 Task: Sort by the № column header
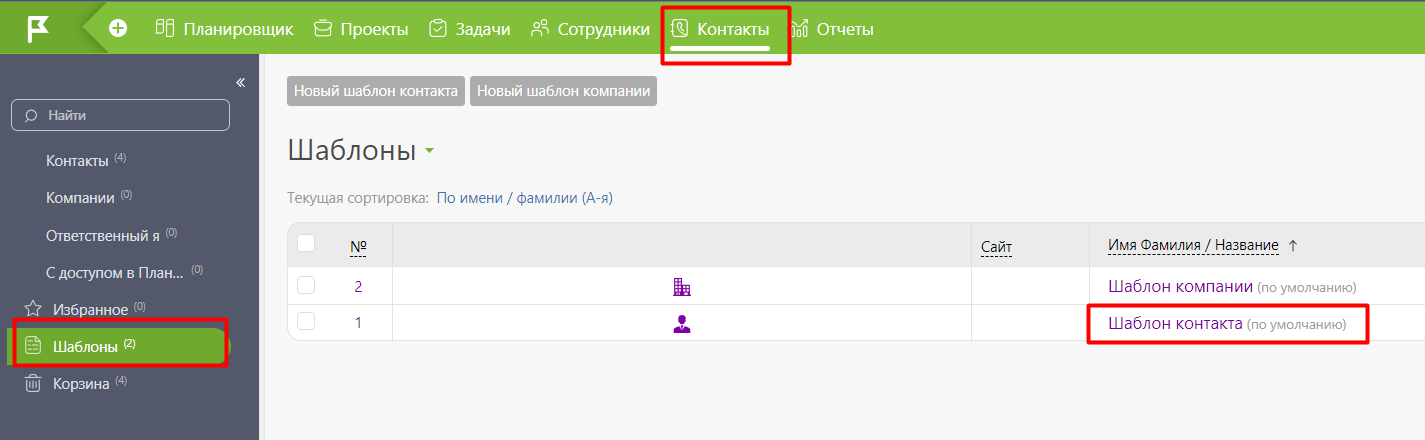pos(358,247)
